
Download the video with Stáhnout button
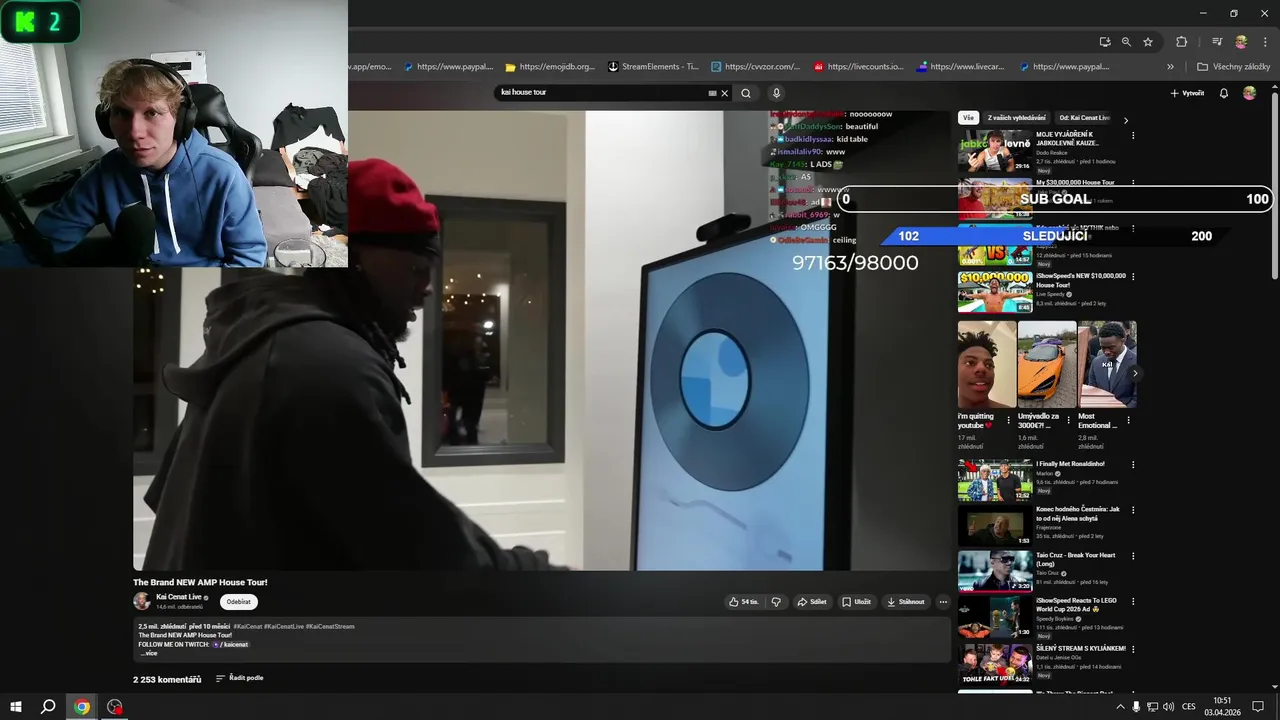[x=905, y=602]
